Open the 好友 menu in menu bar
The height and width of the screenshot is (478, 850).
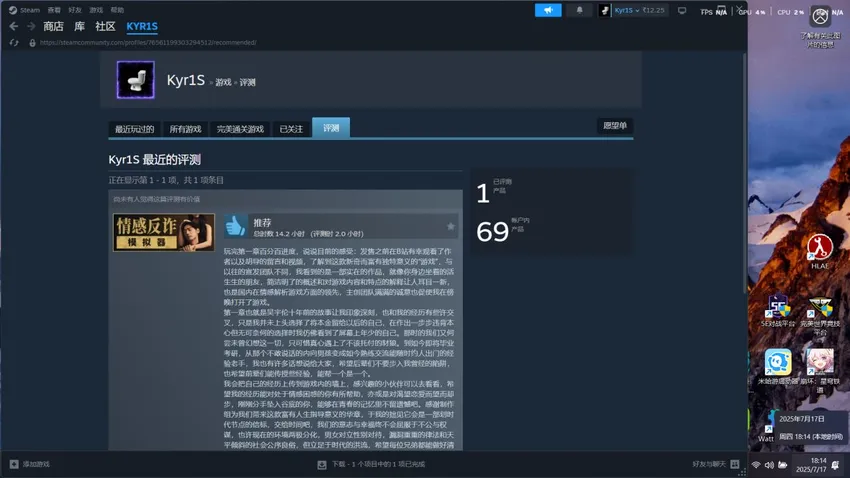coord(75,9)
